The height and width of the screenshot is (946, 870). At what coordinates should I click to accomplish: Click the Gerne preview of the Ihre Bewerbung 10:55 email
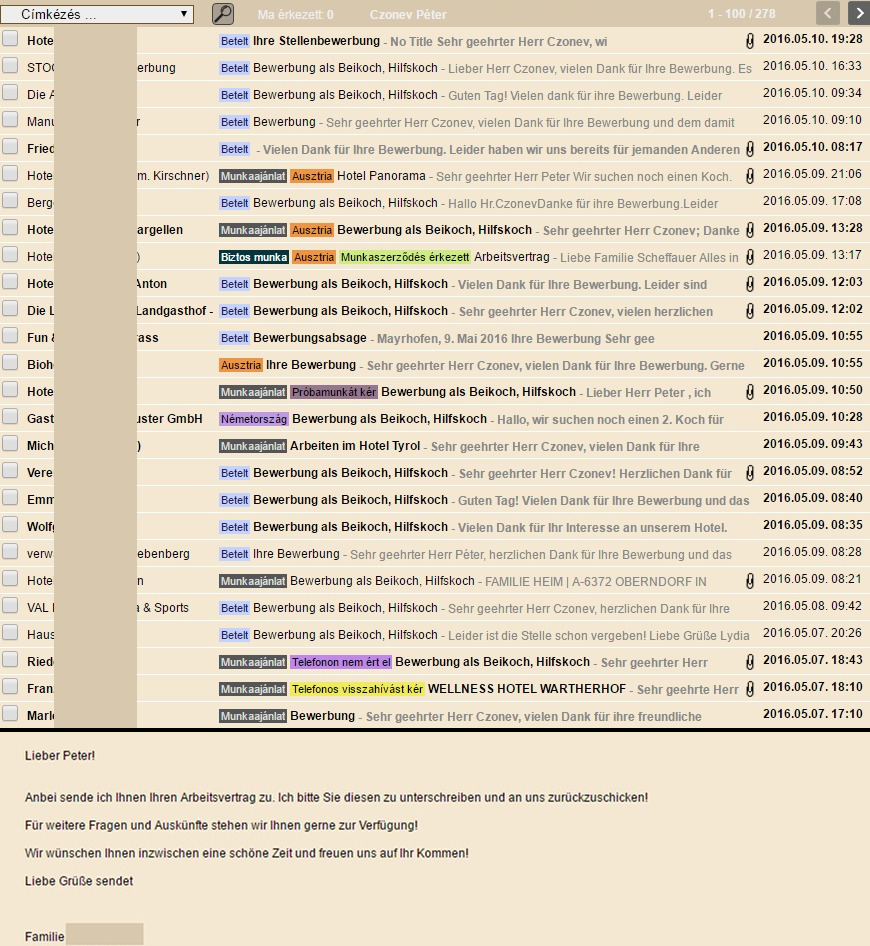(556, 366)
